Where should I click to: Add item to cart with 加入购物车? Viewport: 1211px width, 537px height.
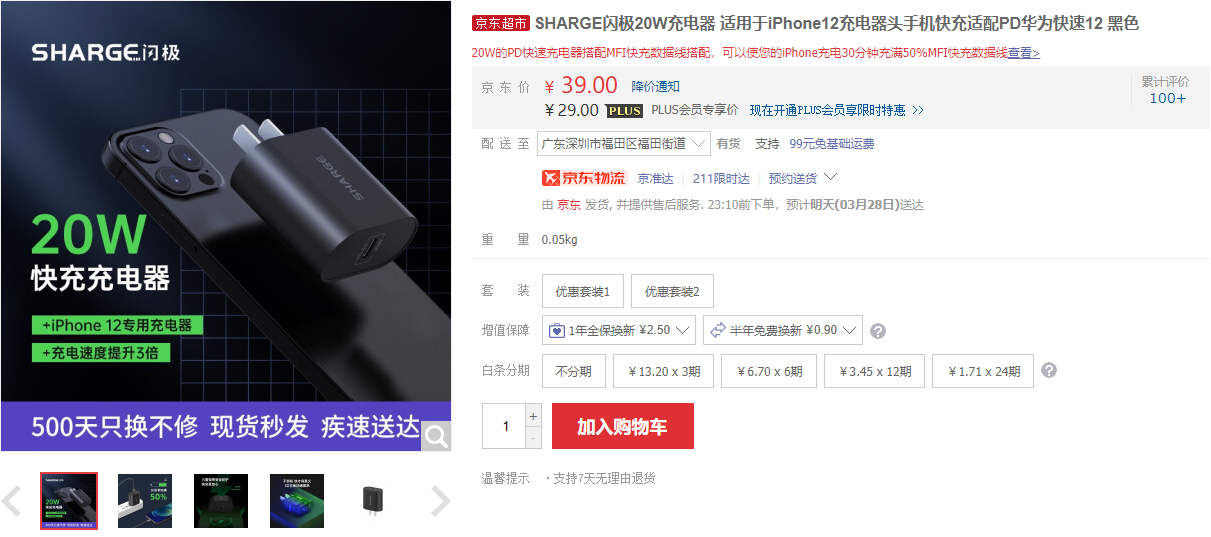click(x=622, y=426)
